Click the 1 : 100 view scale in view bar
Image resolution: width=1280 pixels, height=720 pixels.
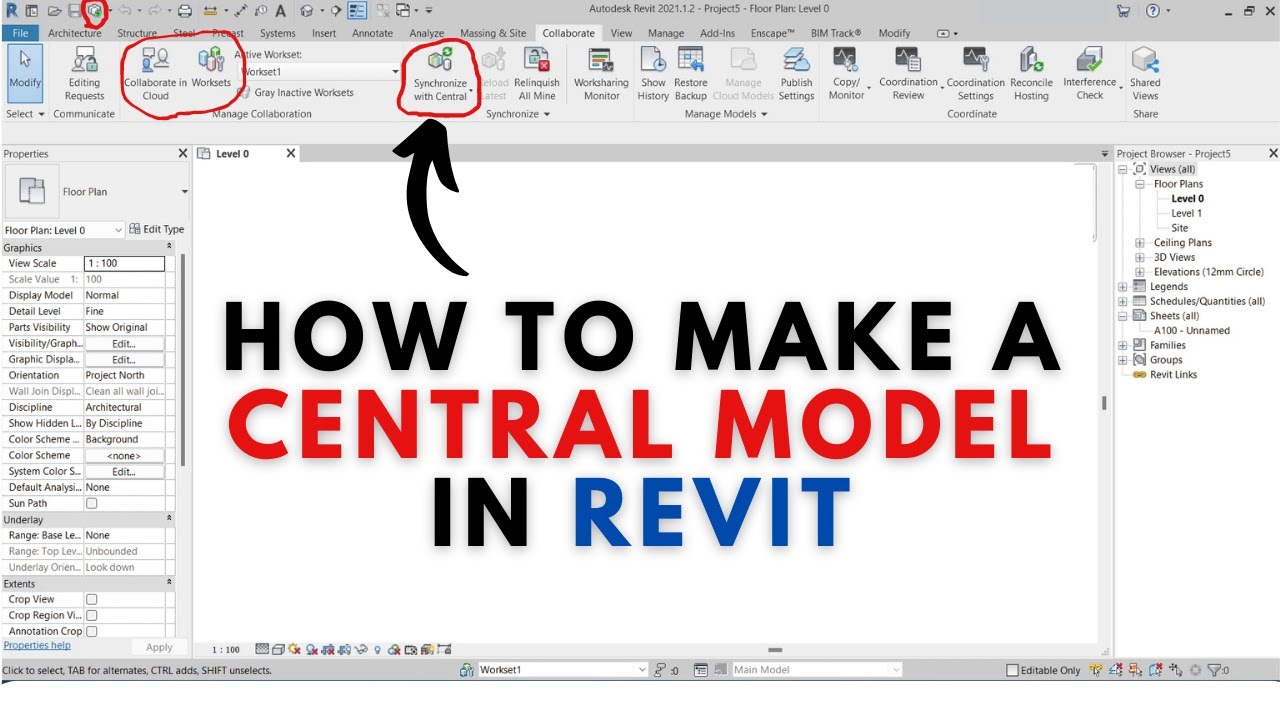(227, 650)
